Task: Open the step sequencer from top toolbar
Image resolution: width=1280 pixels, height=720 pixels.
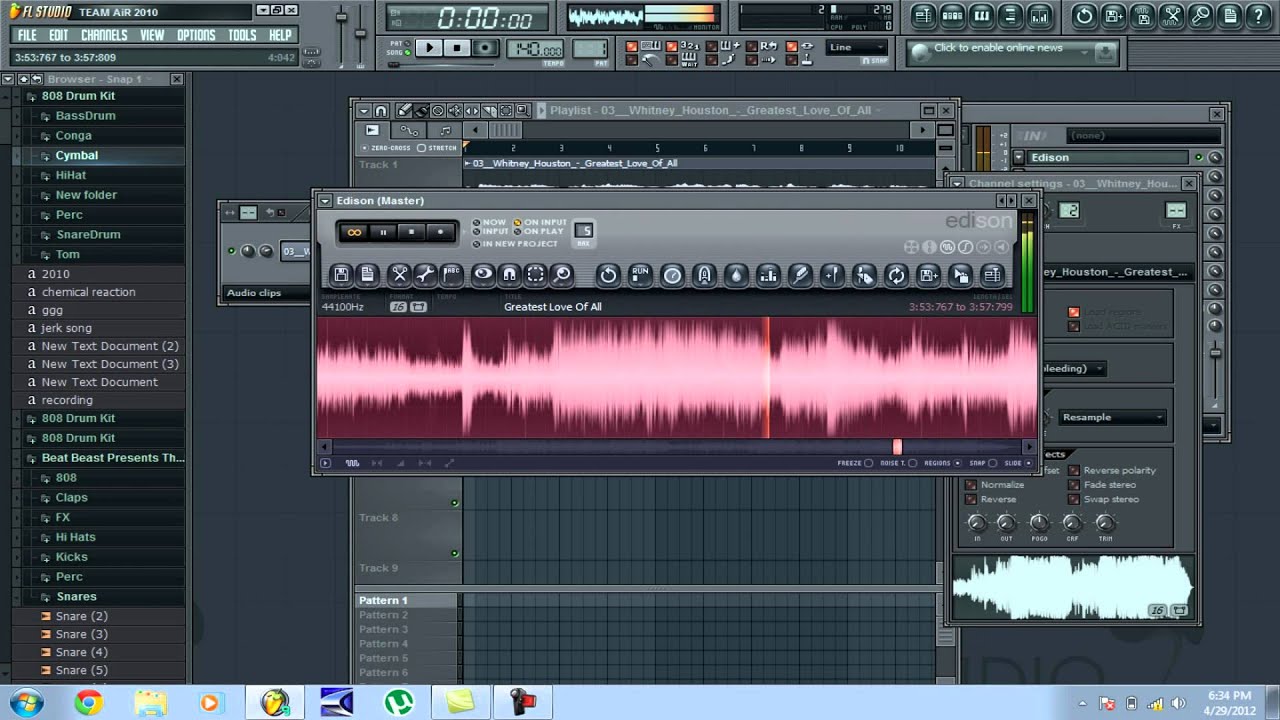Action: (x=952, y=15)
